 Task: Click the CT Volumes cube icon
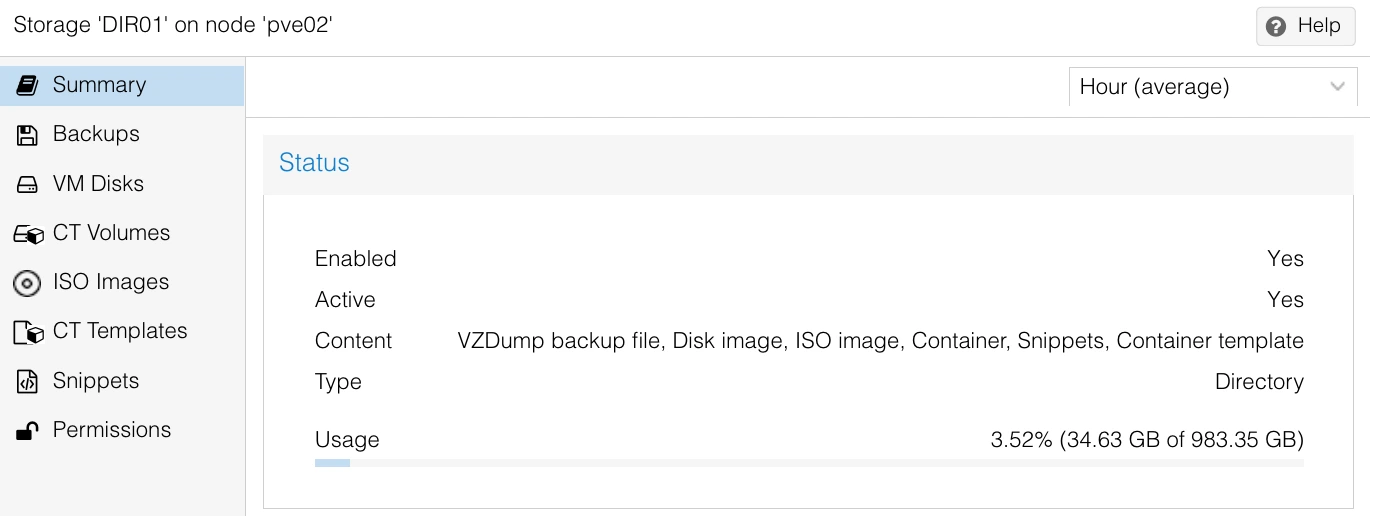point(28,234)
